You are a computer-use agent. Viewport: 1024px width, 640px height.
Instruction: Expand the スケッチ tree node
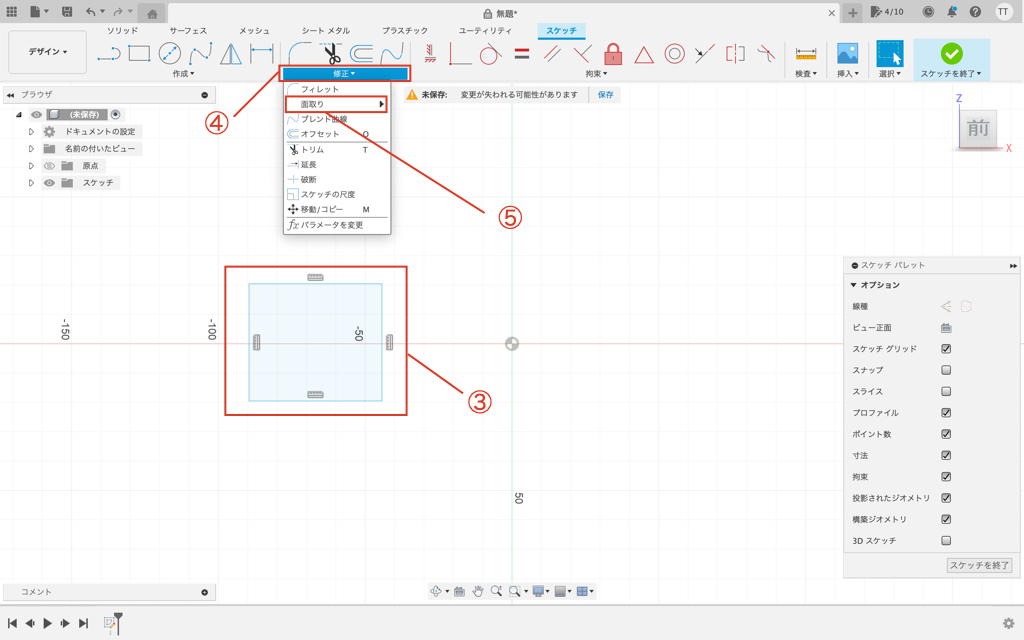point(31,183)
